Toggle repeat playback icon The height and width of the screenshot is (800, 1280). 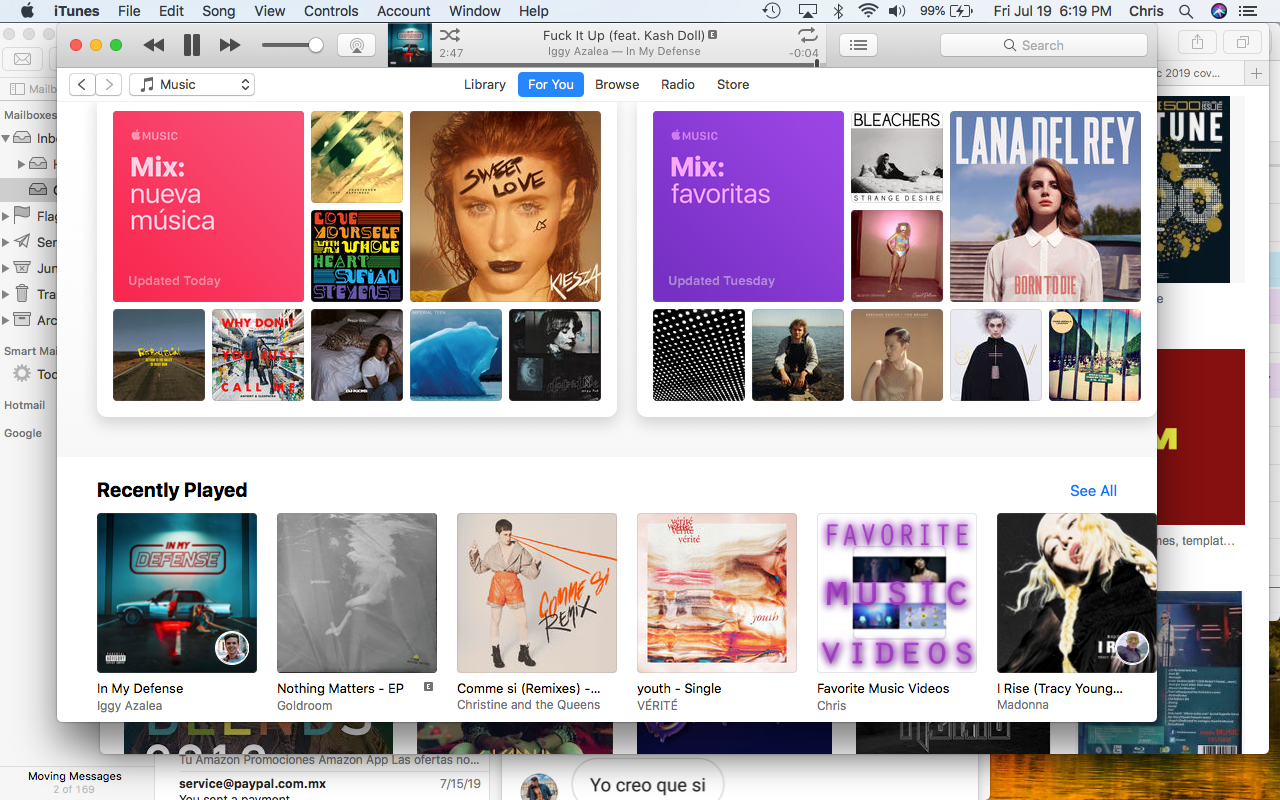pyautogui.click(x=808, y=35)
